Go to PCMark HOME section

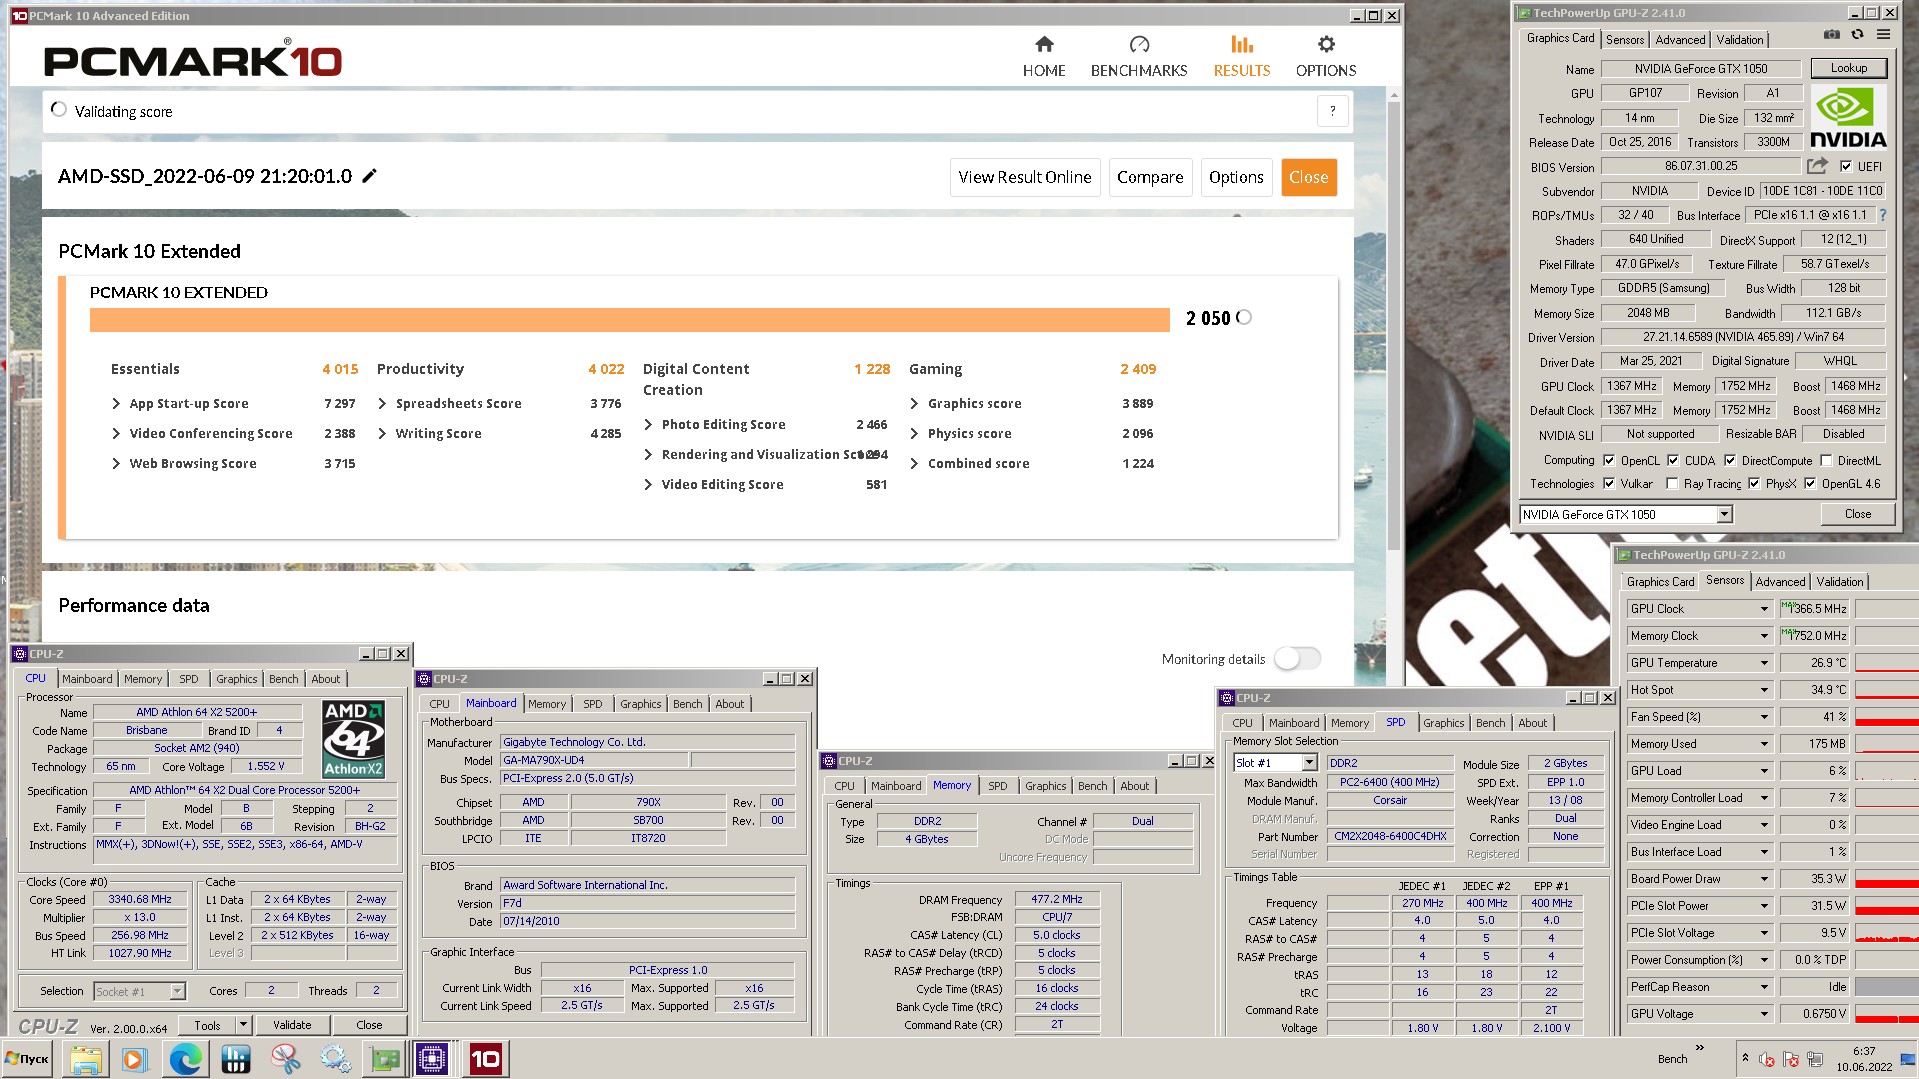point(1044,56)
